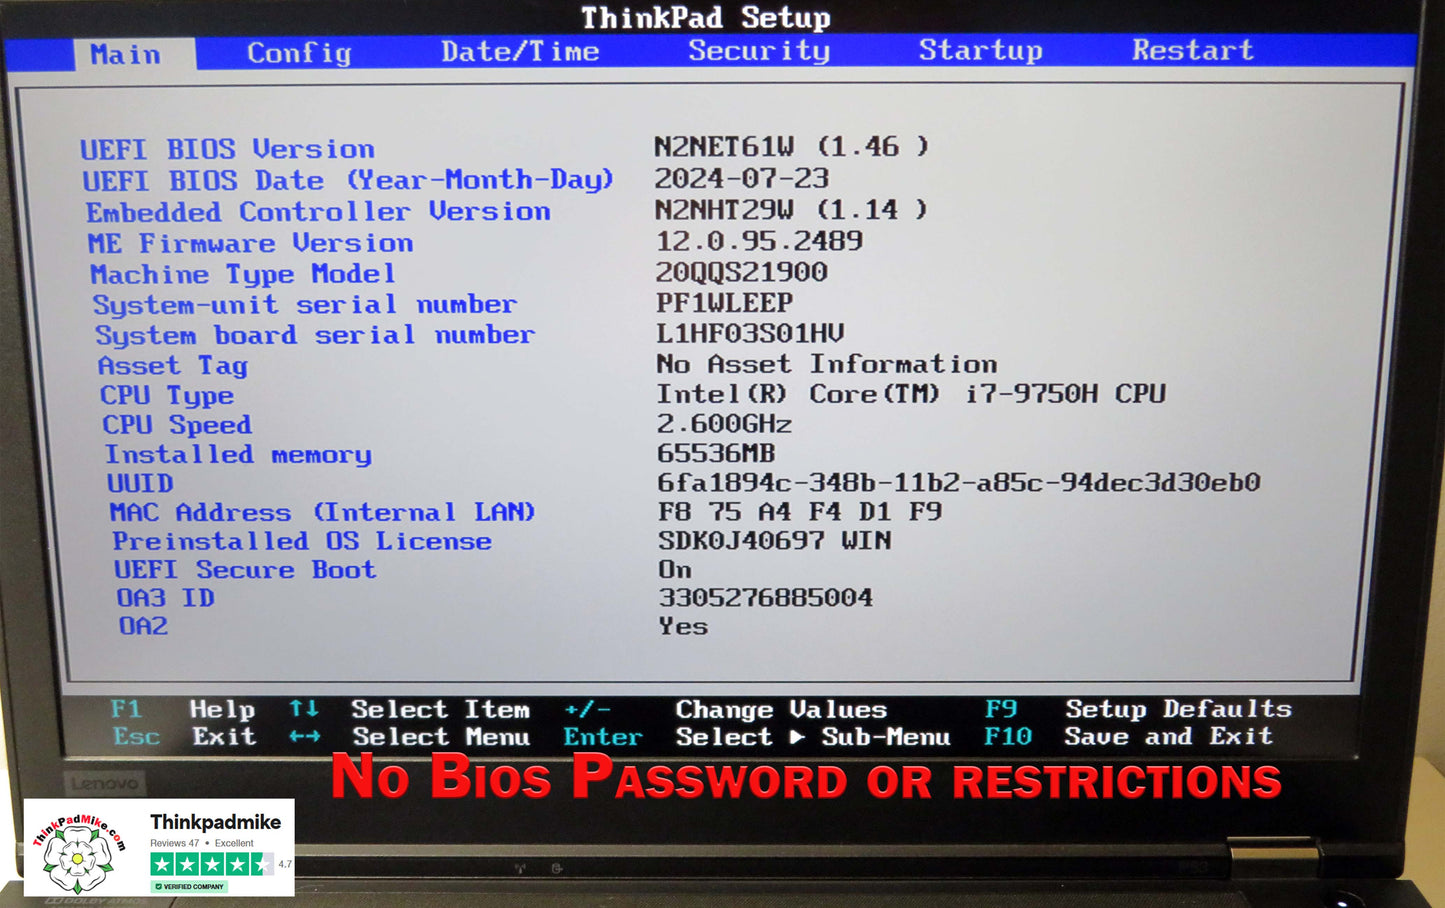The width and height of the screenshot is (1445, 908).
Task: Switch to the Config tab
Action: click(299, 53)
